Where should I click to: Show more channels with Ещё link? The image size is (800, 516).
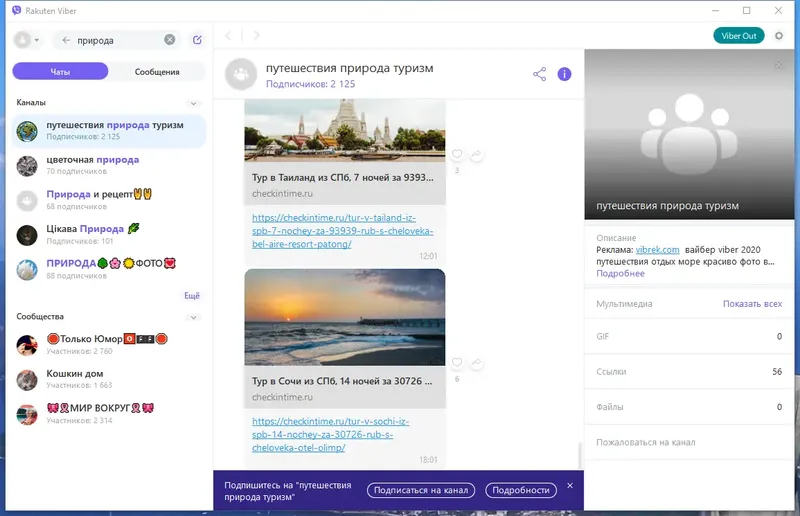(192, 296)
